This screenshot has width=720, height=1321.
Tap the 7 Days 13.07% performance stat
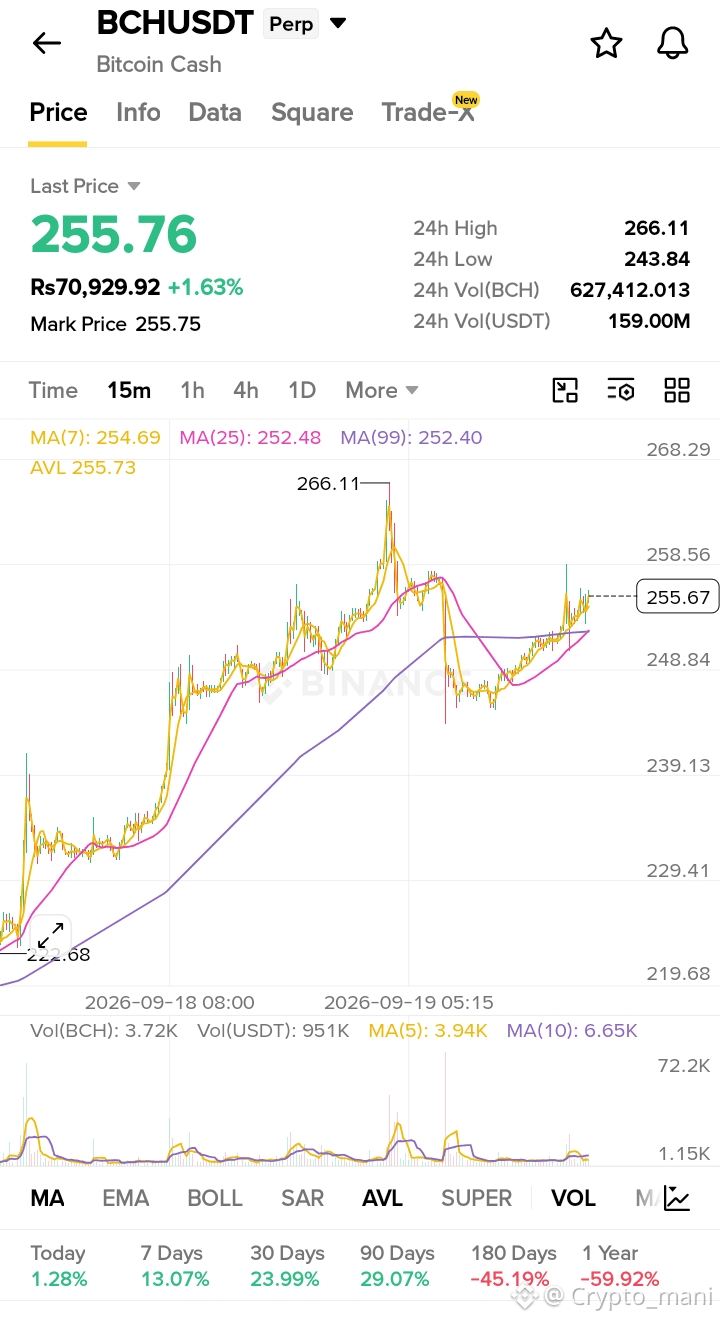click(x=175, y=1266)
